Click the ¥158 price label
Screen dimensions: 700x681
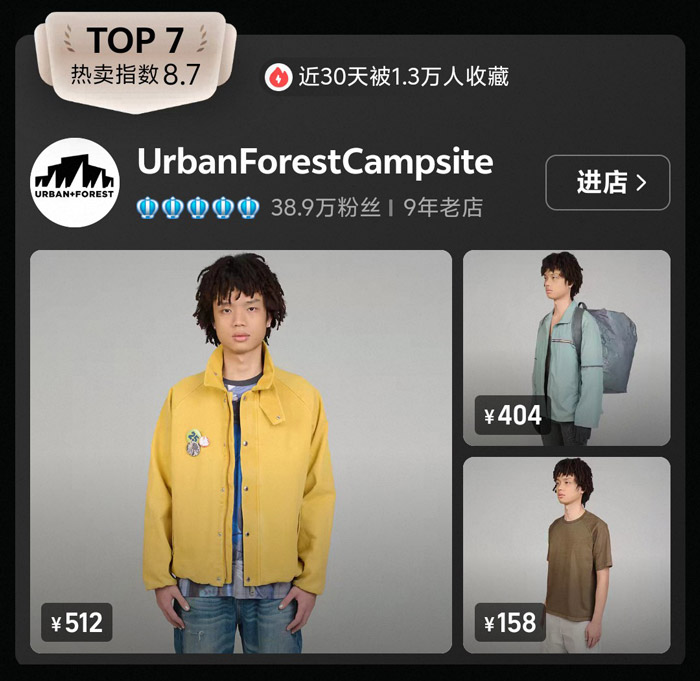click(x=510, y=623)
